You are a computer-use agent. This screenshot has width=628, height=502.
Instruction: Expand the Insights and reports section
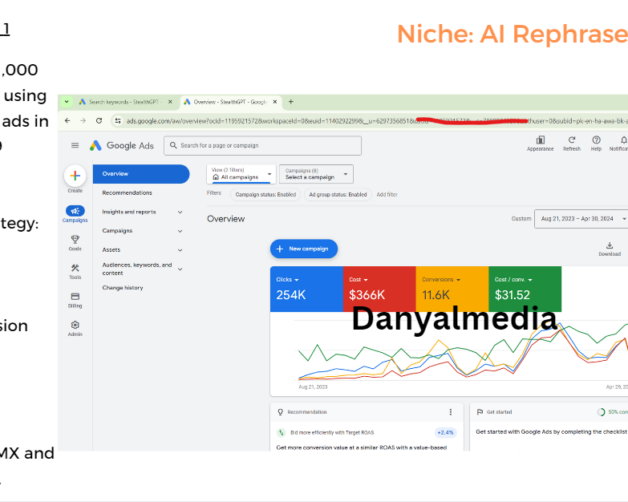pyautogui.click(x=141, y=212)
